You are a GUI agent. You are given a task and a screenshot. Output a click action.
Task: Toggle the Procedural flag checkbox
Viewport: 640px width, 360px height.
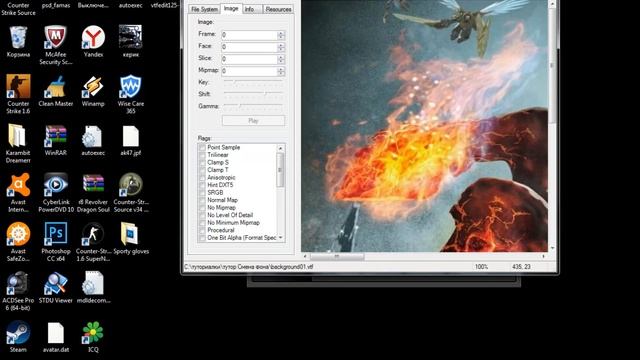tap(202, 230)
